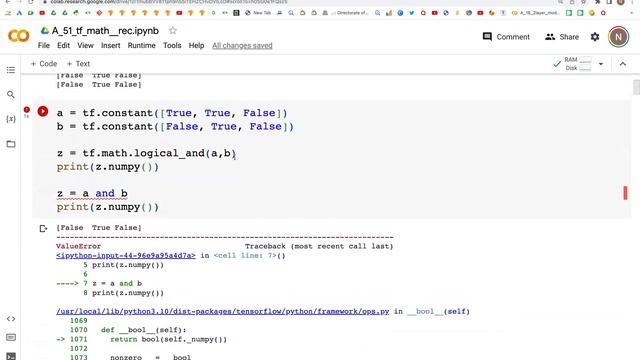Open the Directorate of bookmark
Viewport: 640px width, 360px height.
(x=345, y=13)
